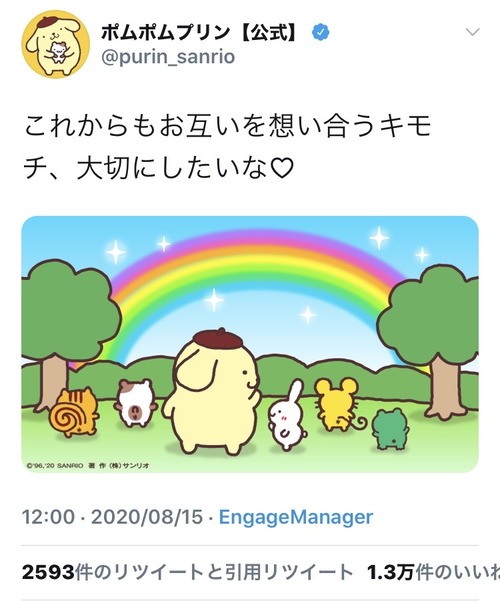The image size is (500, 601).
Task: Click the white rabbit in the picture
Action: [x=287, y=416]
